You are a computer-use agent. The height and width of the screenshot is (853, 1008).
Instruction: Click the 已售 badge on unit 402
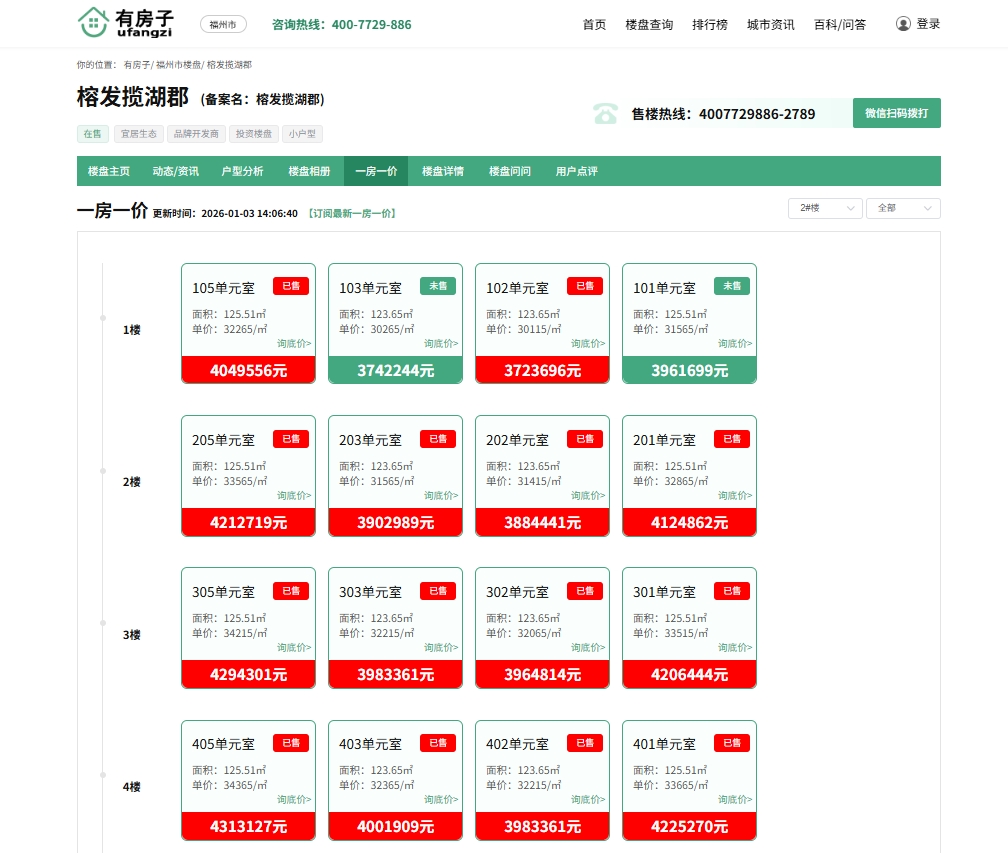coord(584,743)
